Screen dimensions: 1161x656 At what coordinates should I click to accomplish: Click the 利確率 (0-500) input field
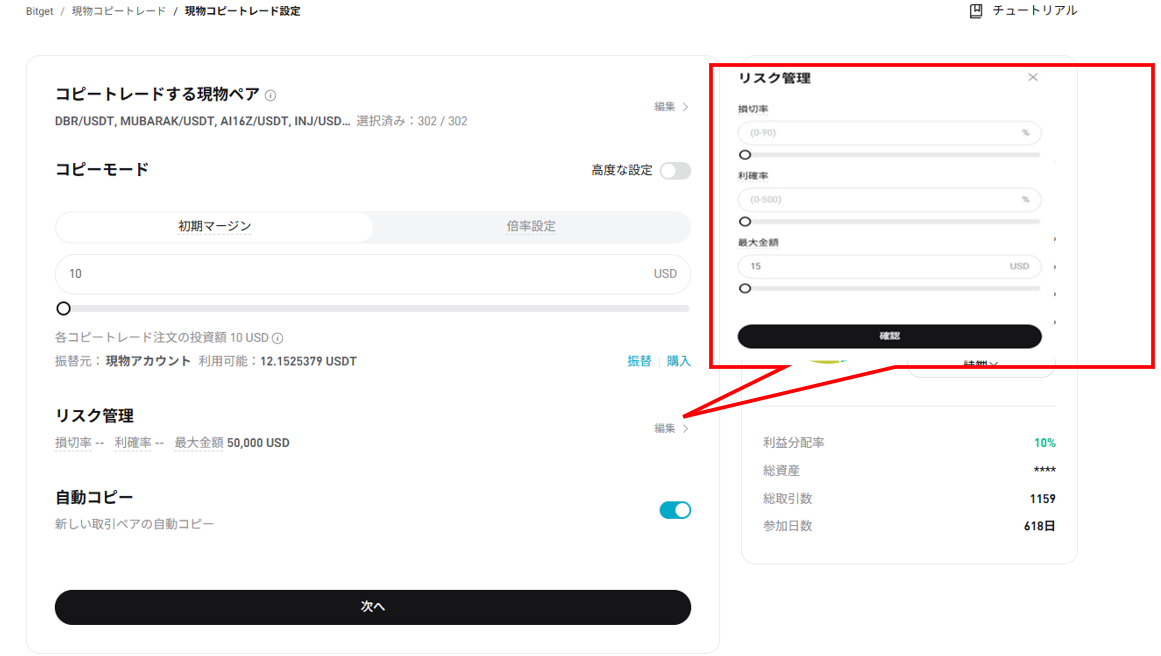click(880, 200)
